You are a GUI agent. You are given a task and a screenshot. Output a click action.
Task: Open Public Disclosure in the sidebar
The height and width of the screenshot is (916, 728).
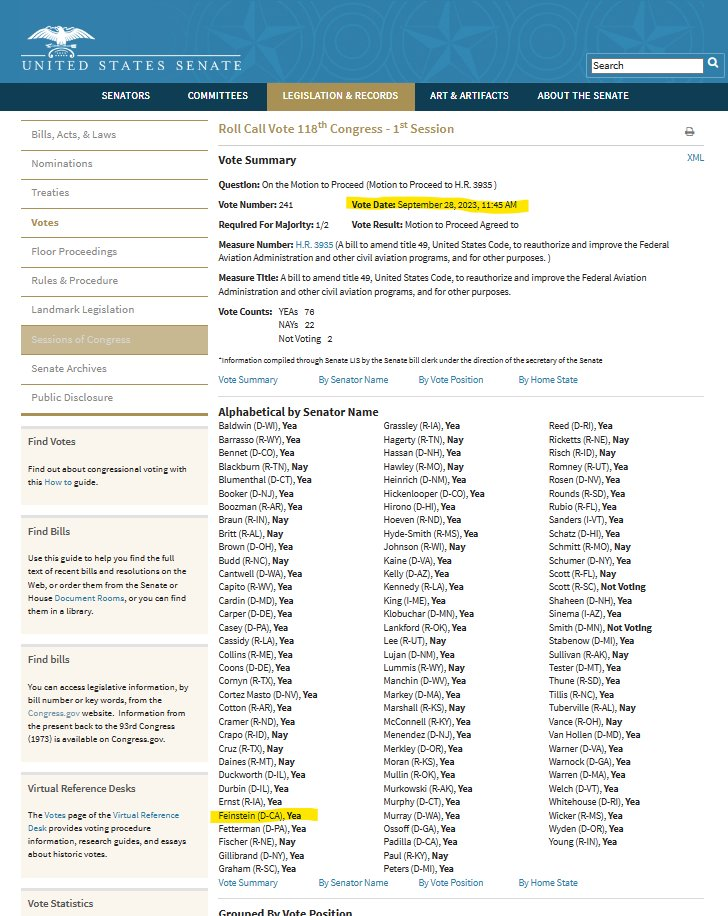(x=72, y=397)
